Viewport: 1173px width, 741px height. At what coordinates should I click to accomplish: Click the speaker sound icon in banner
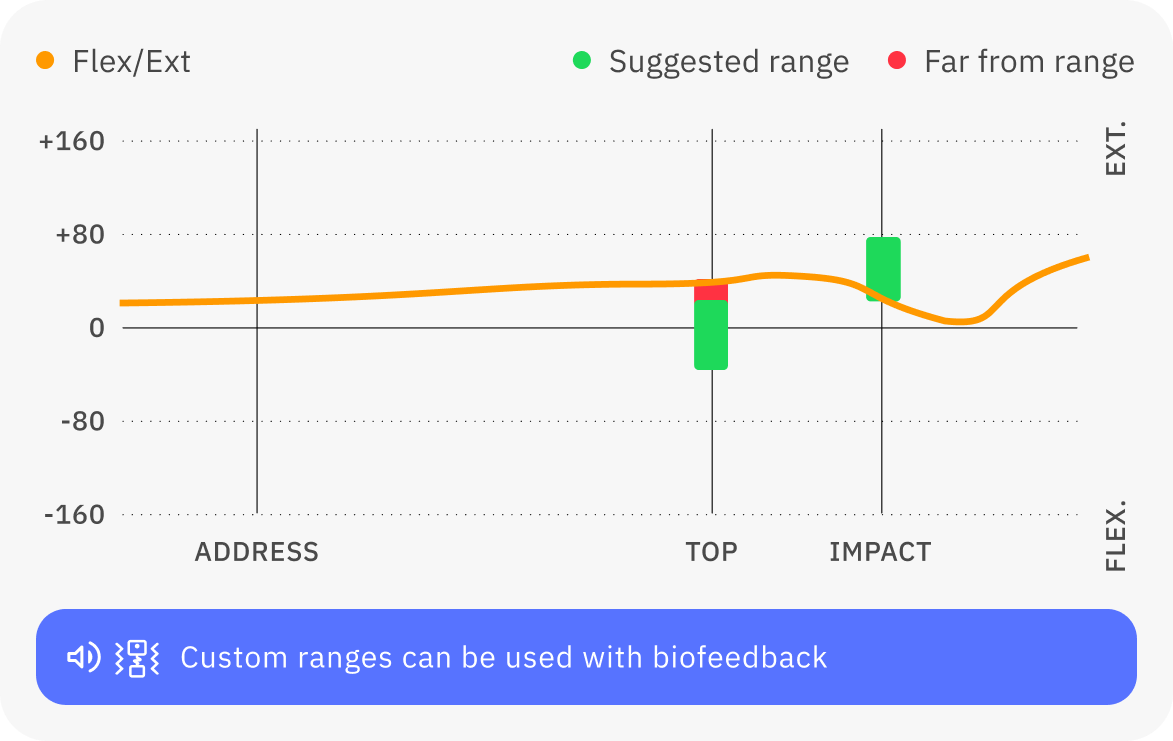tap(83, 657)
